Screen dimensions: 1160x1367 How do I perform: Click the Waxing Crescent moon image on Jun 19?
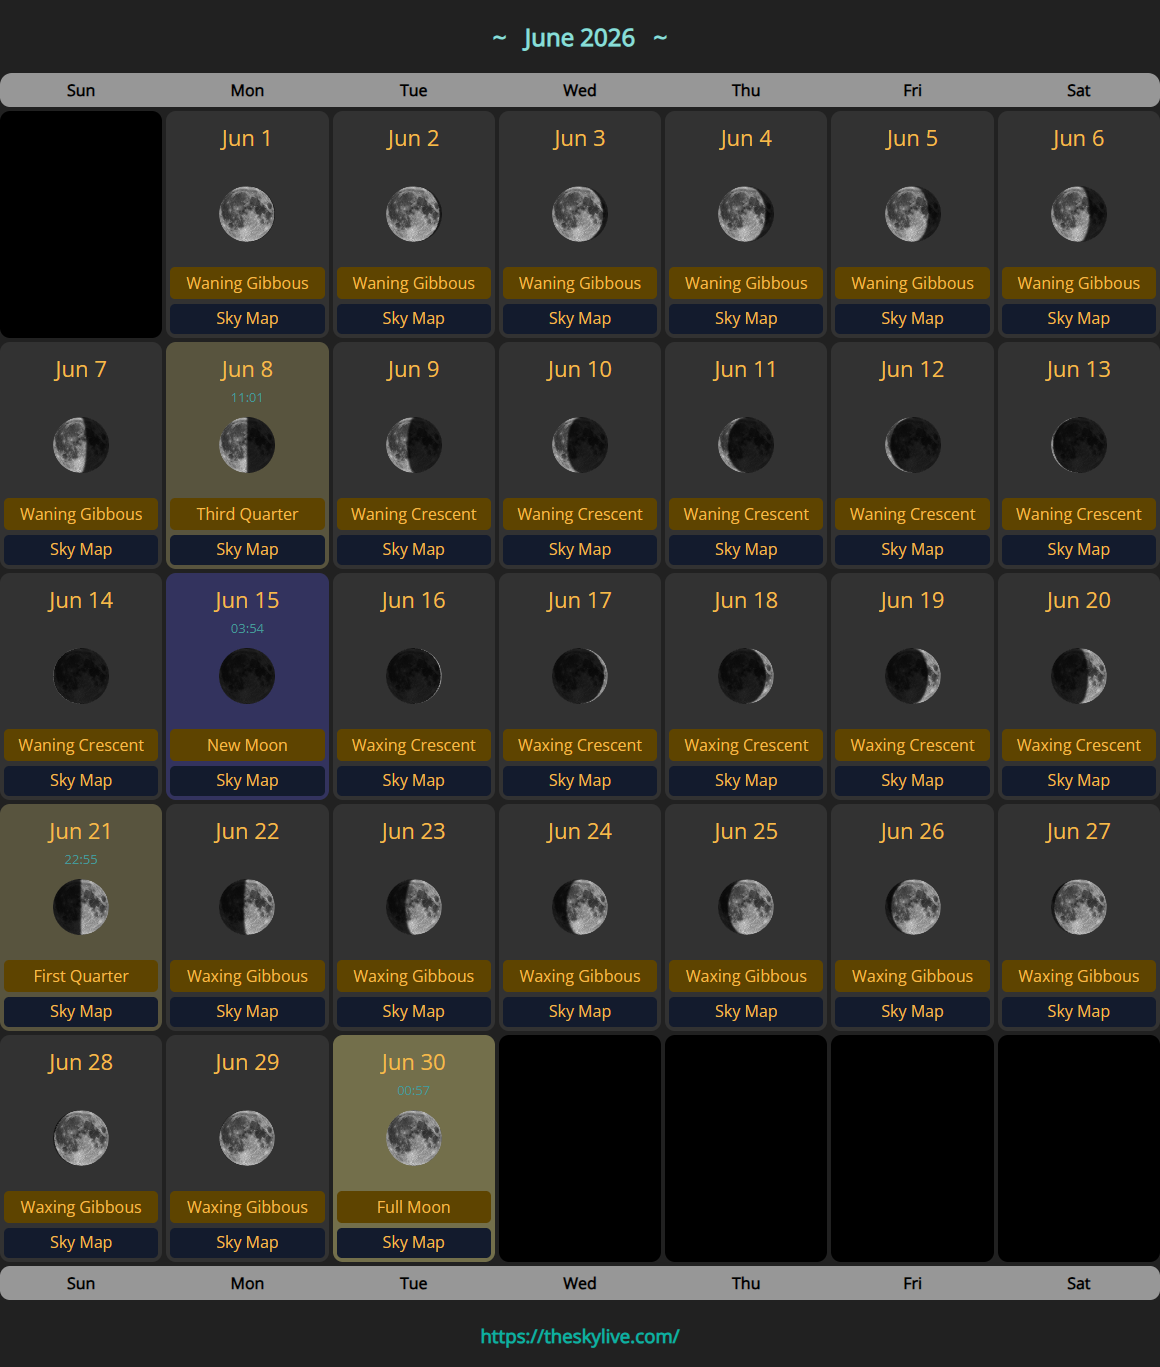coord(912,676)
